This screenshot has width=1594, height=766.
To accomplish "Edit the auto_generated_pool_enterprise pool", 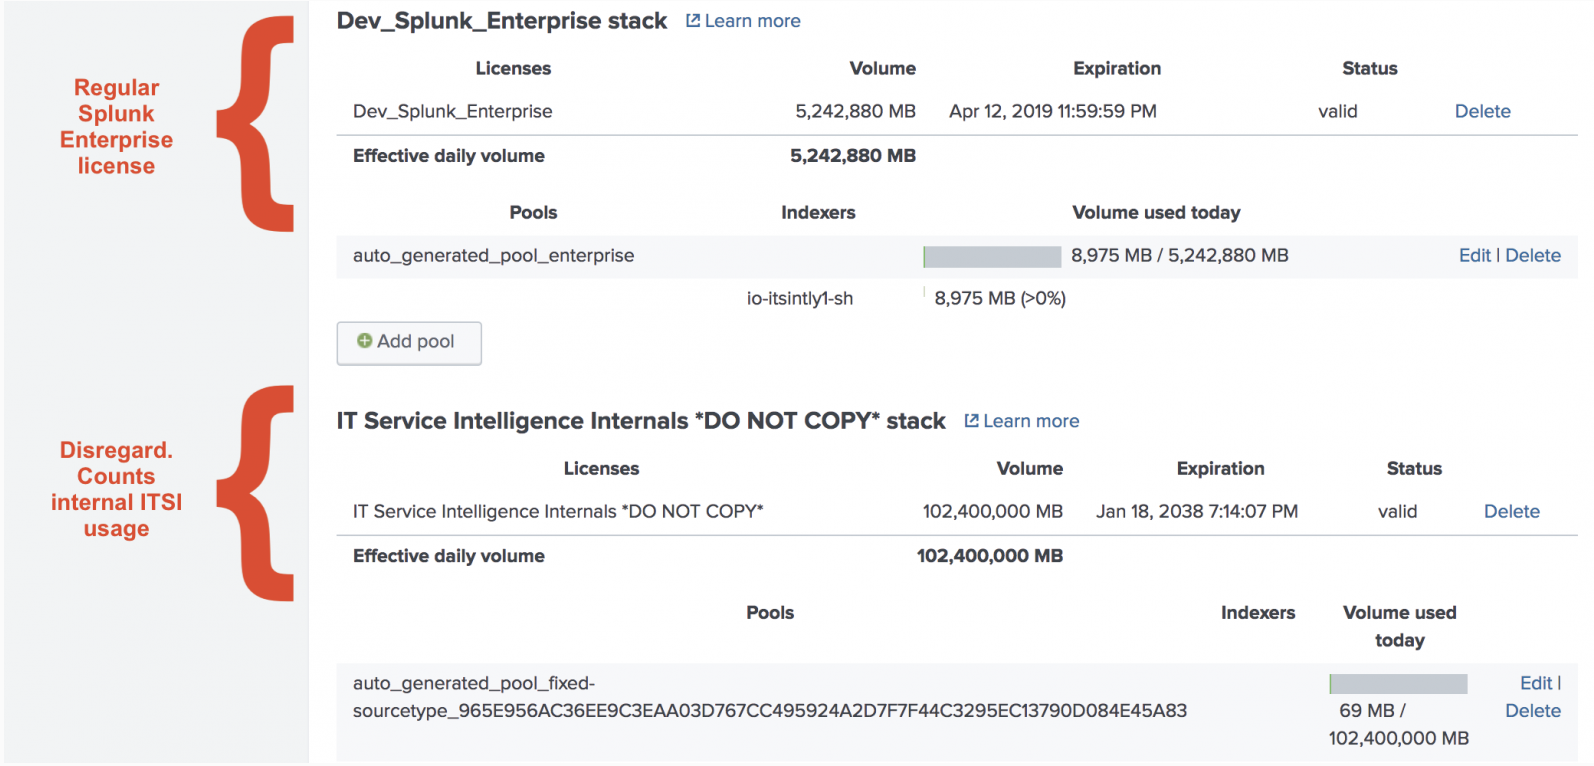I will (1474, 255).
